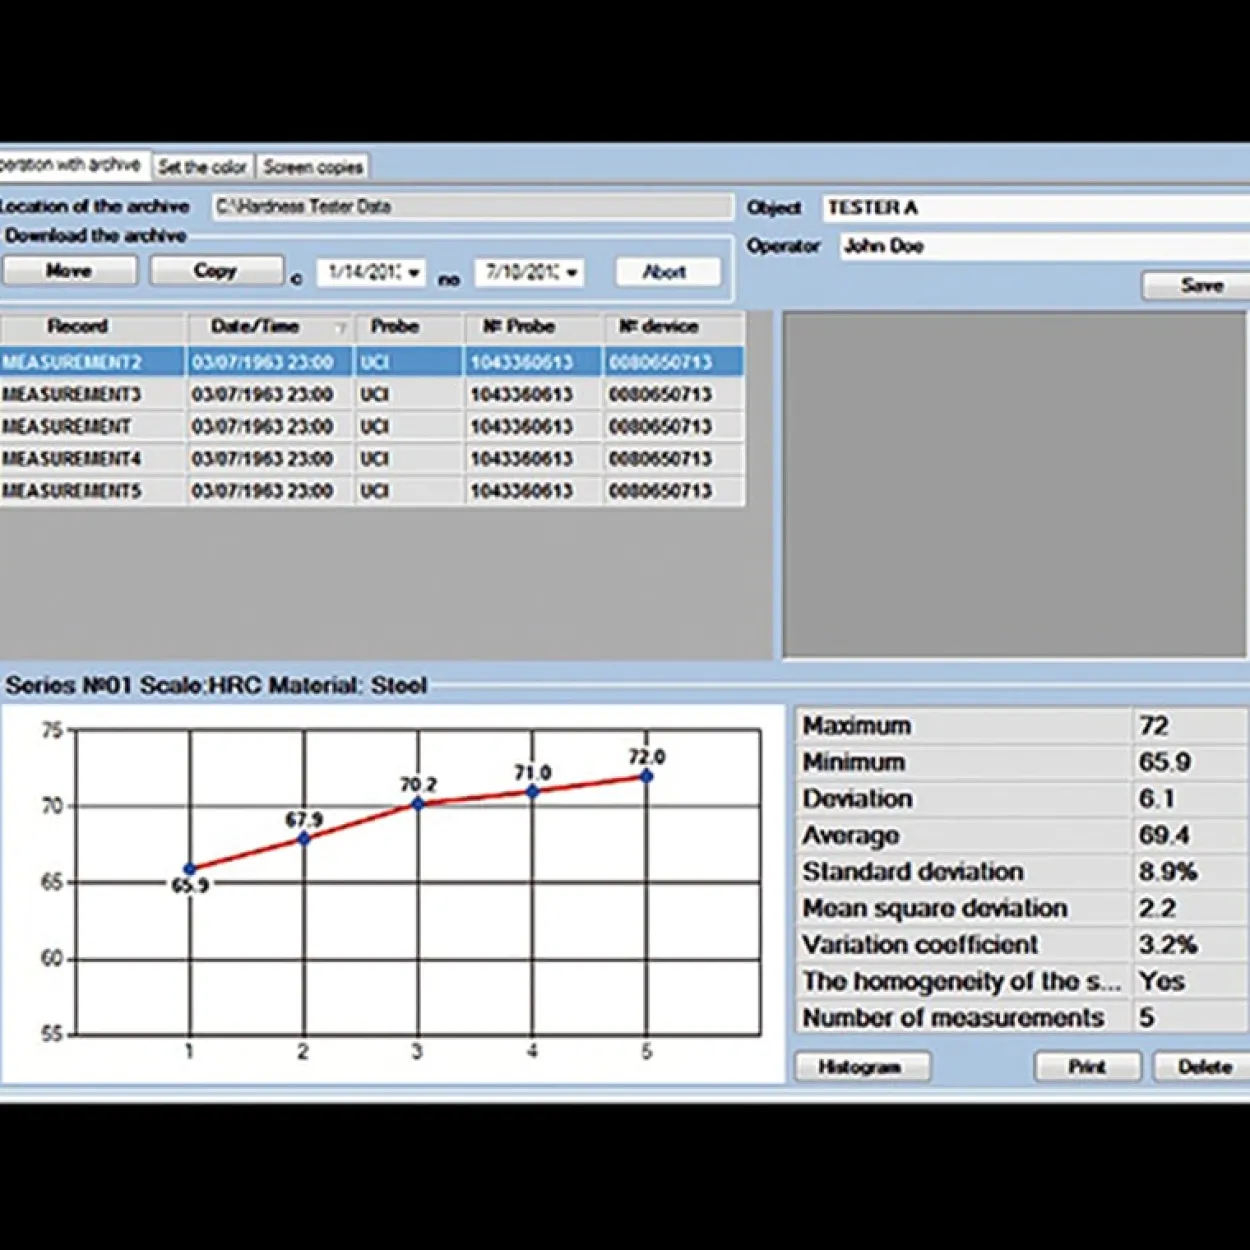This screenshot has height=1250, width=1250.
Task: Click the Probe column header
Action: click(409, 327)
